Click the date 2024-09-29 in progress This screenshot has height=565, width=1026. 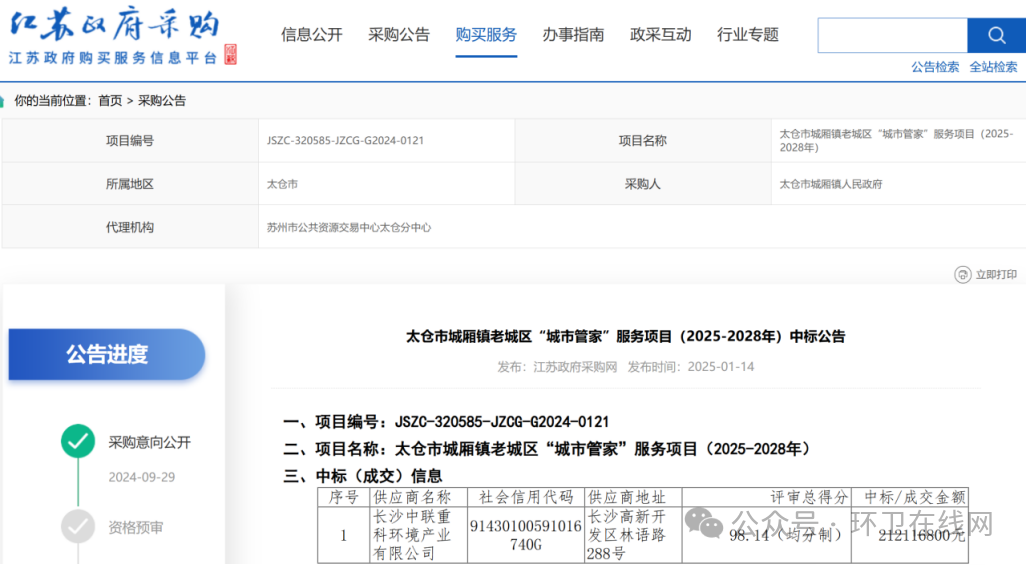click(141, 477)
